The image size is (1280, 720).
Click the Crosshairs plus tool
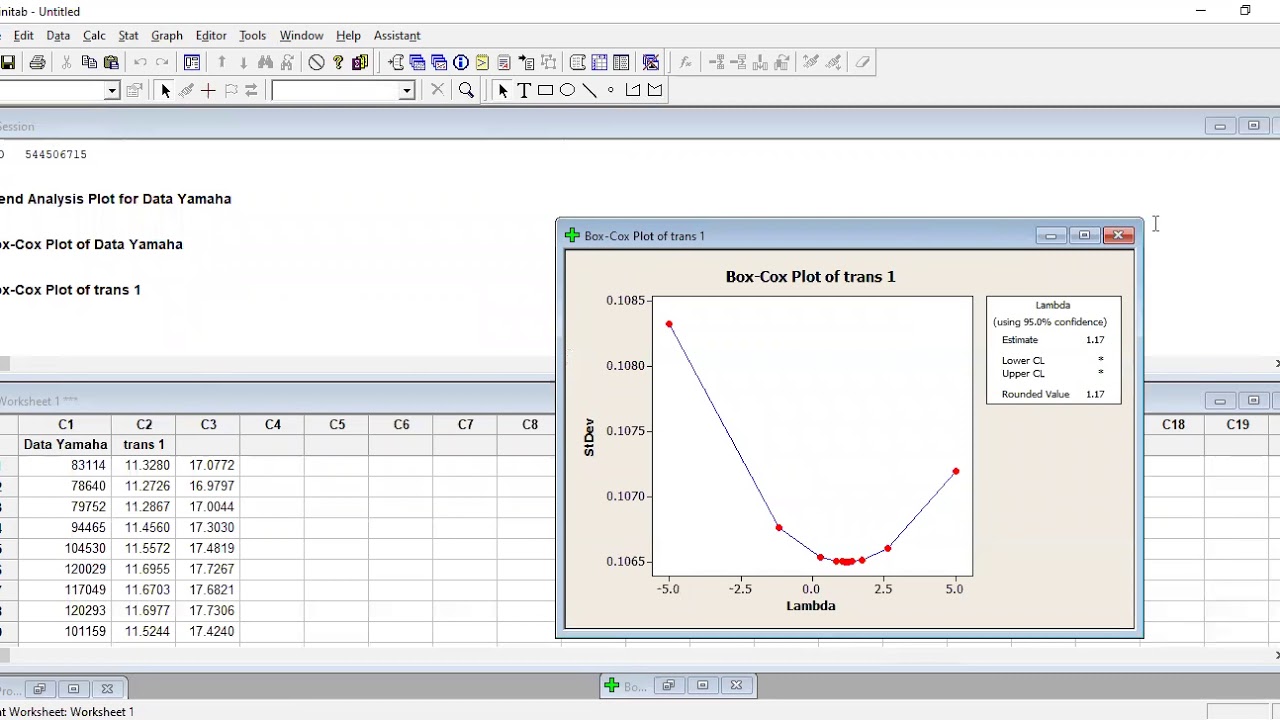[208, 90]
